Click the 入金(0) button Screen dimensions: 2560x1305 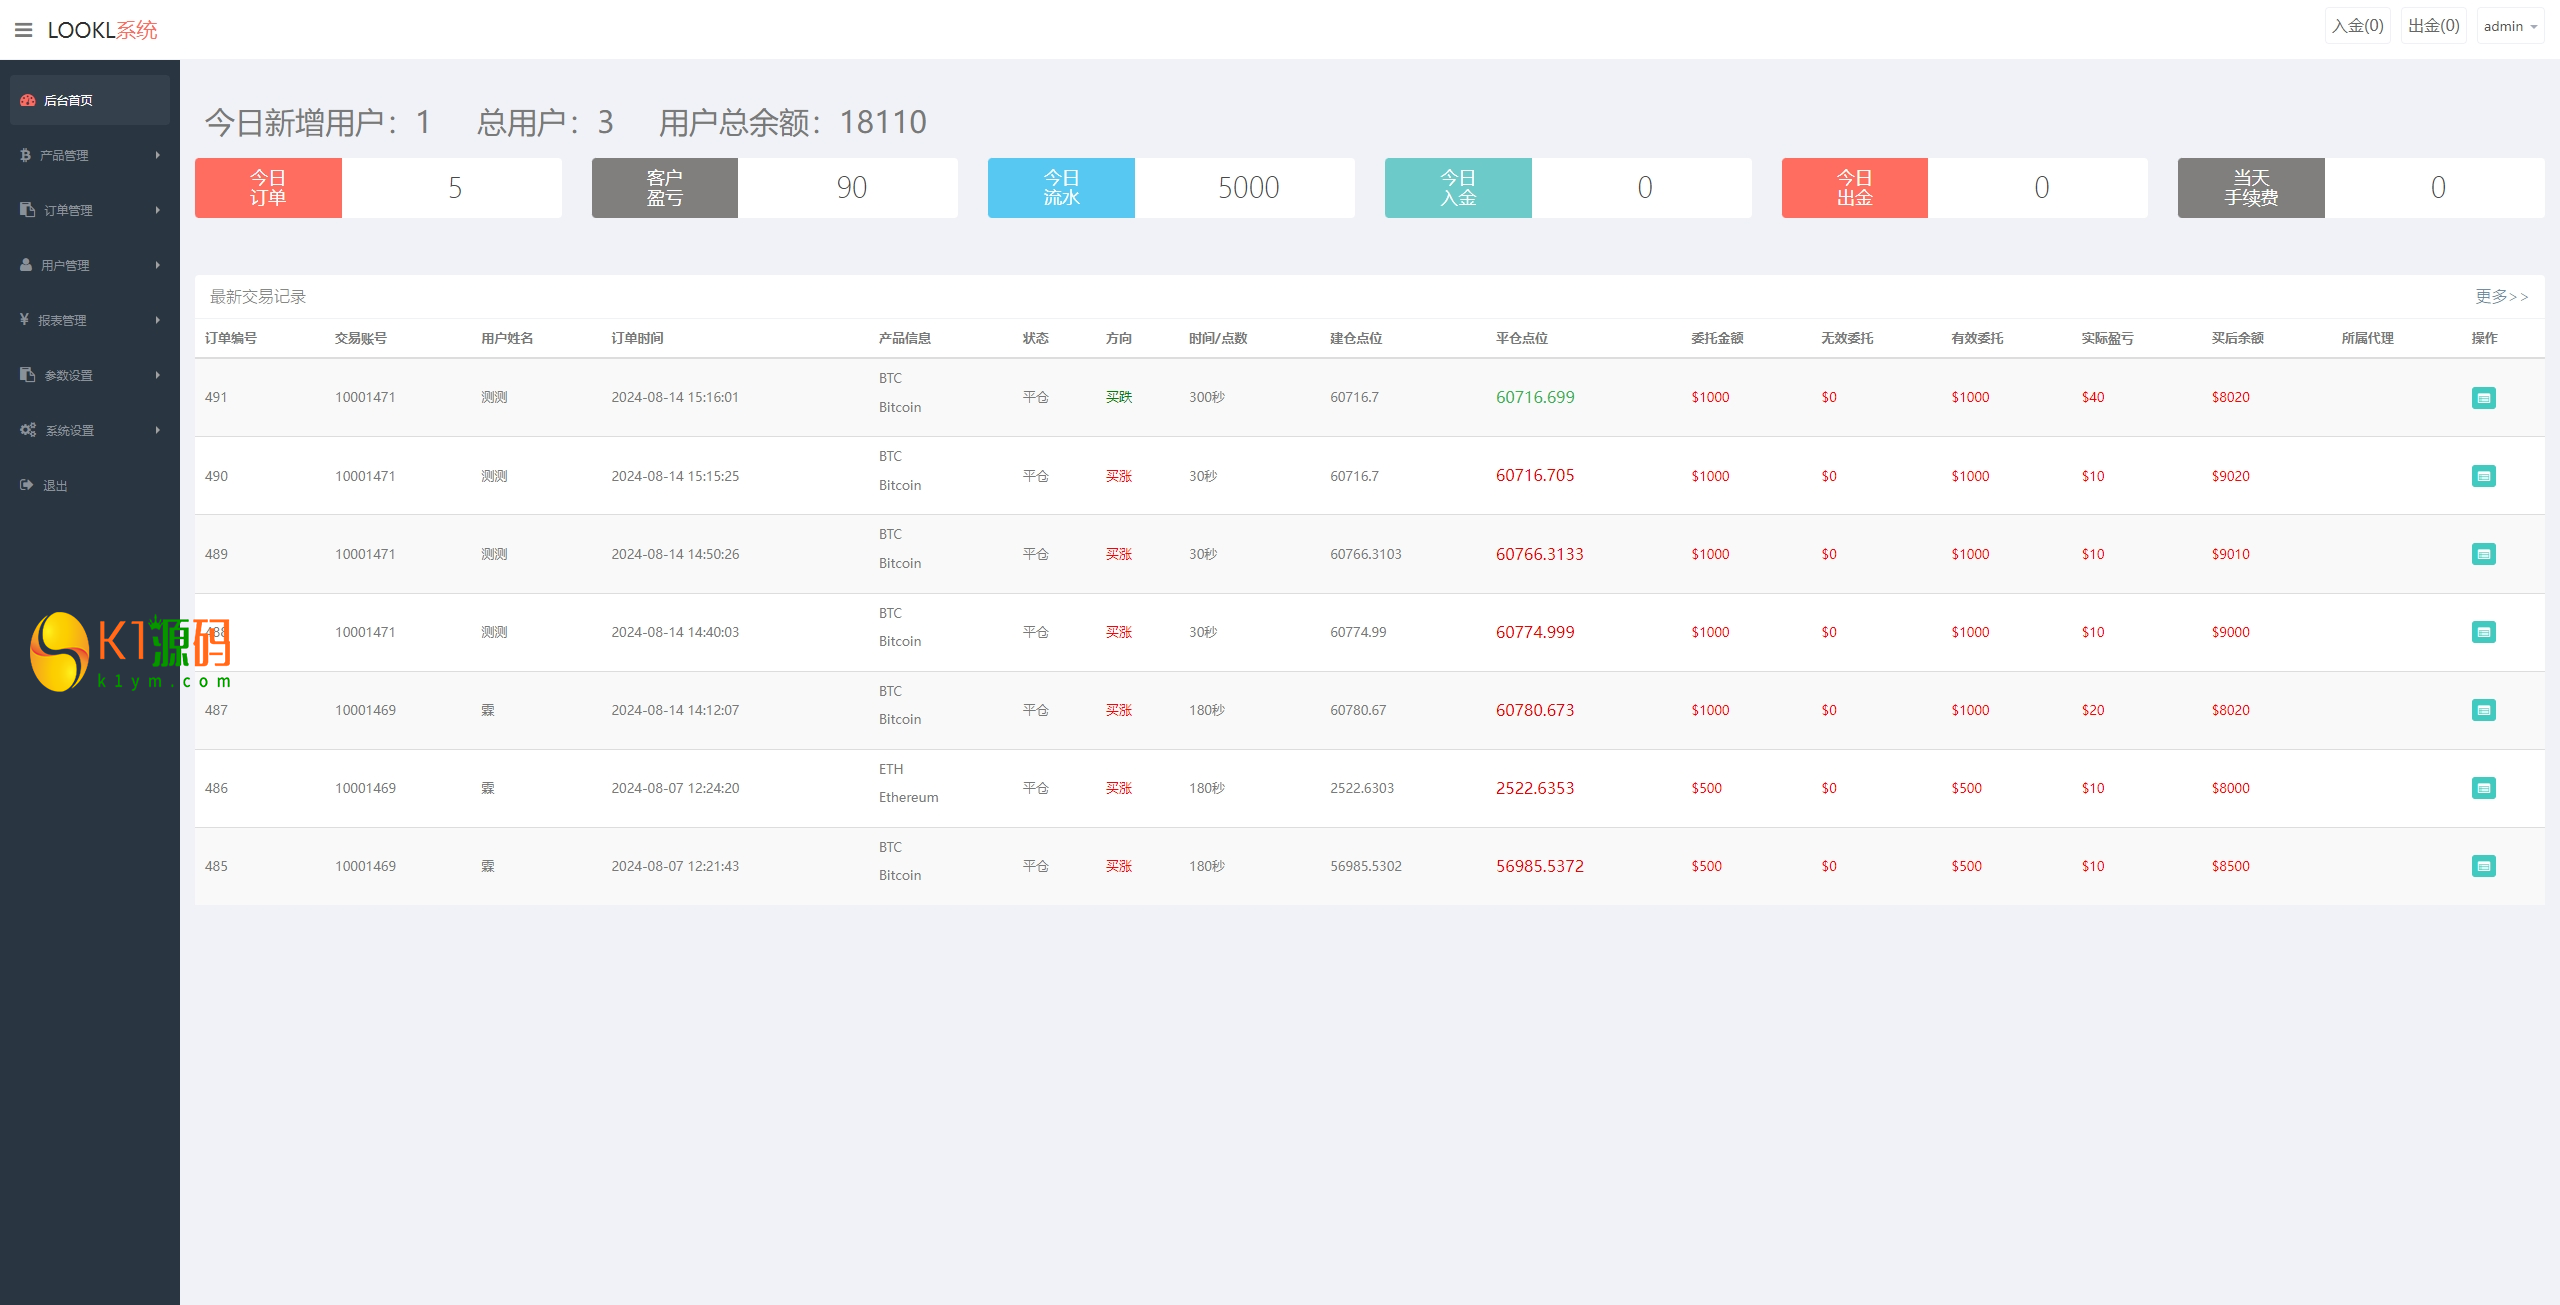click(2357, 26)
